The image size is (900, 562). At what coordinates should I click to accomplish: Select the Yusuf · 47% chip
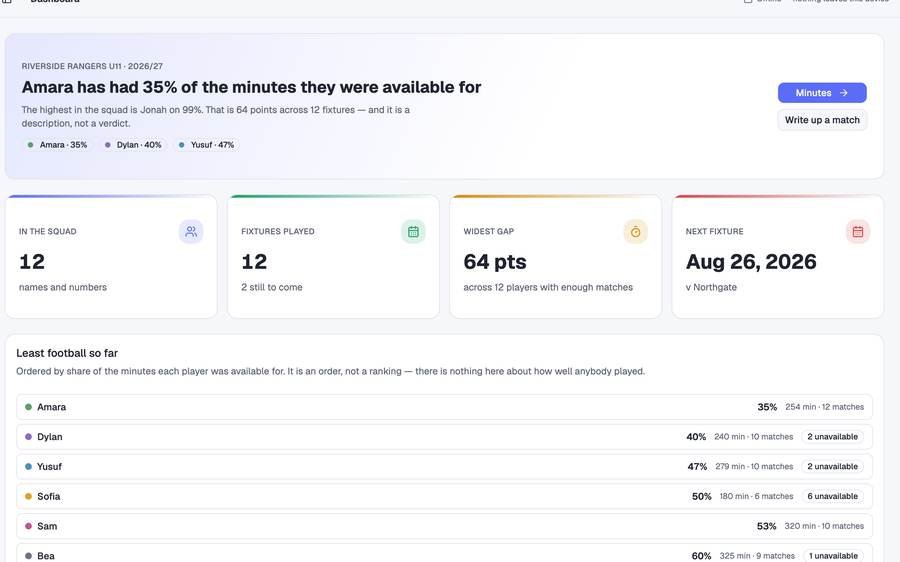point(205,145)
